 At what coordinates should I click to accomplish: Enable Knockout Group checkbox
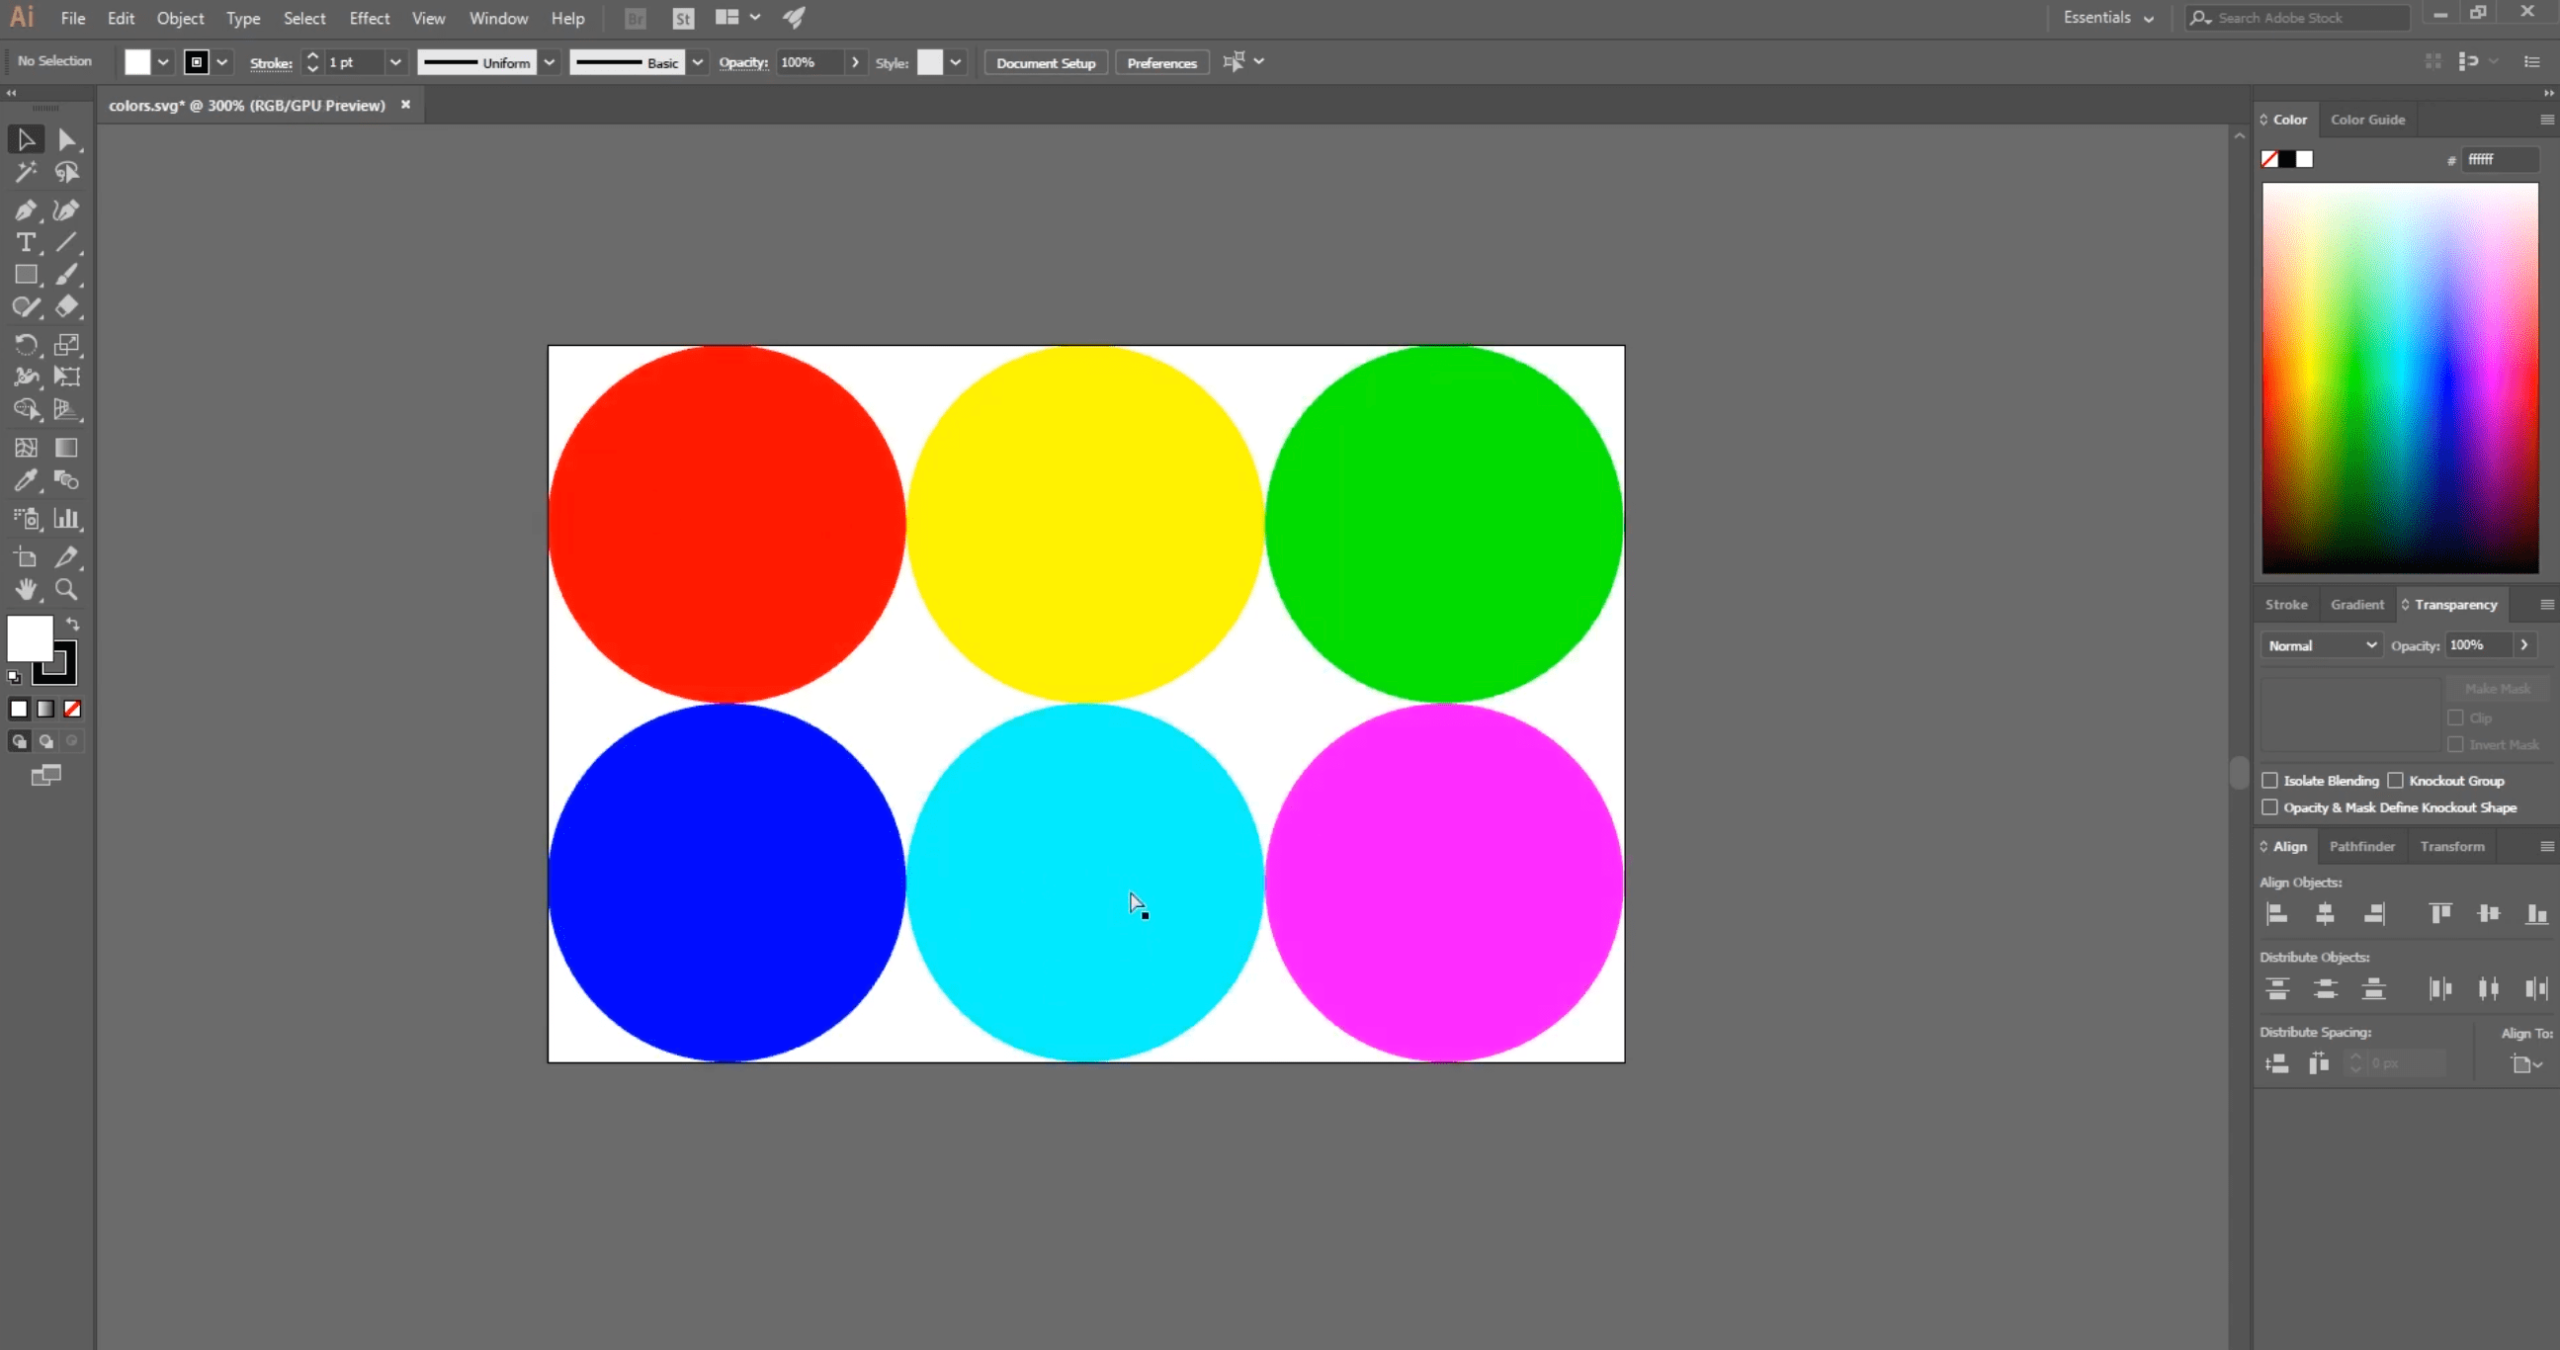(2396, 781)
